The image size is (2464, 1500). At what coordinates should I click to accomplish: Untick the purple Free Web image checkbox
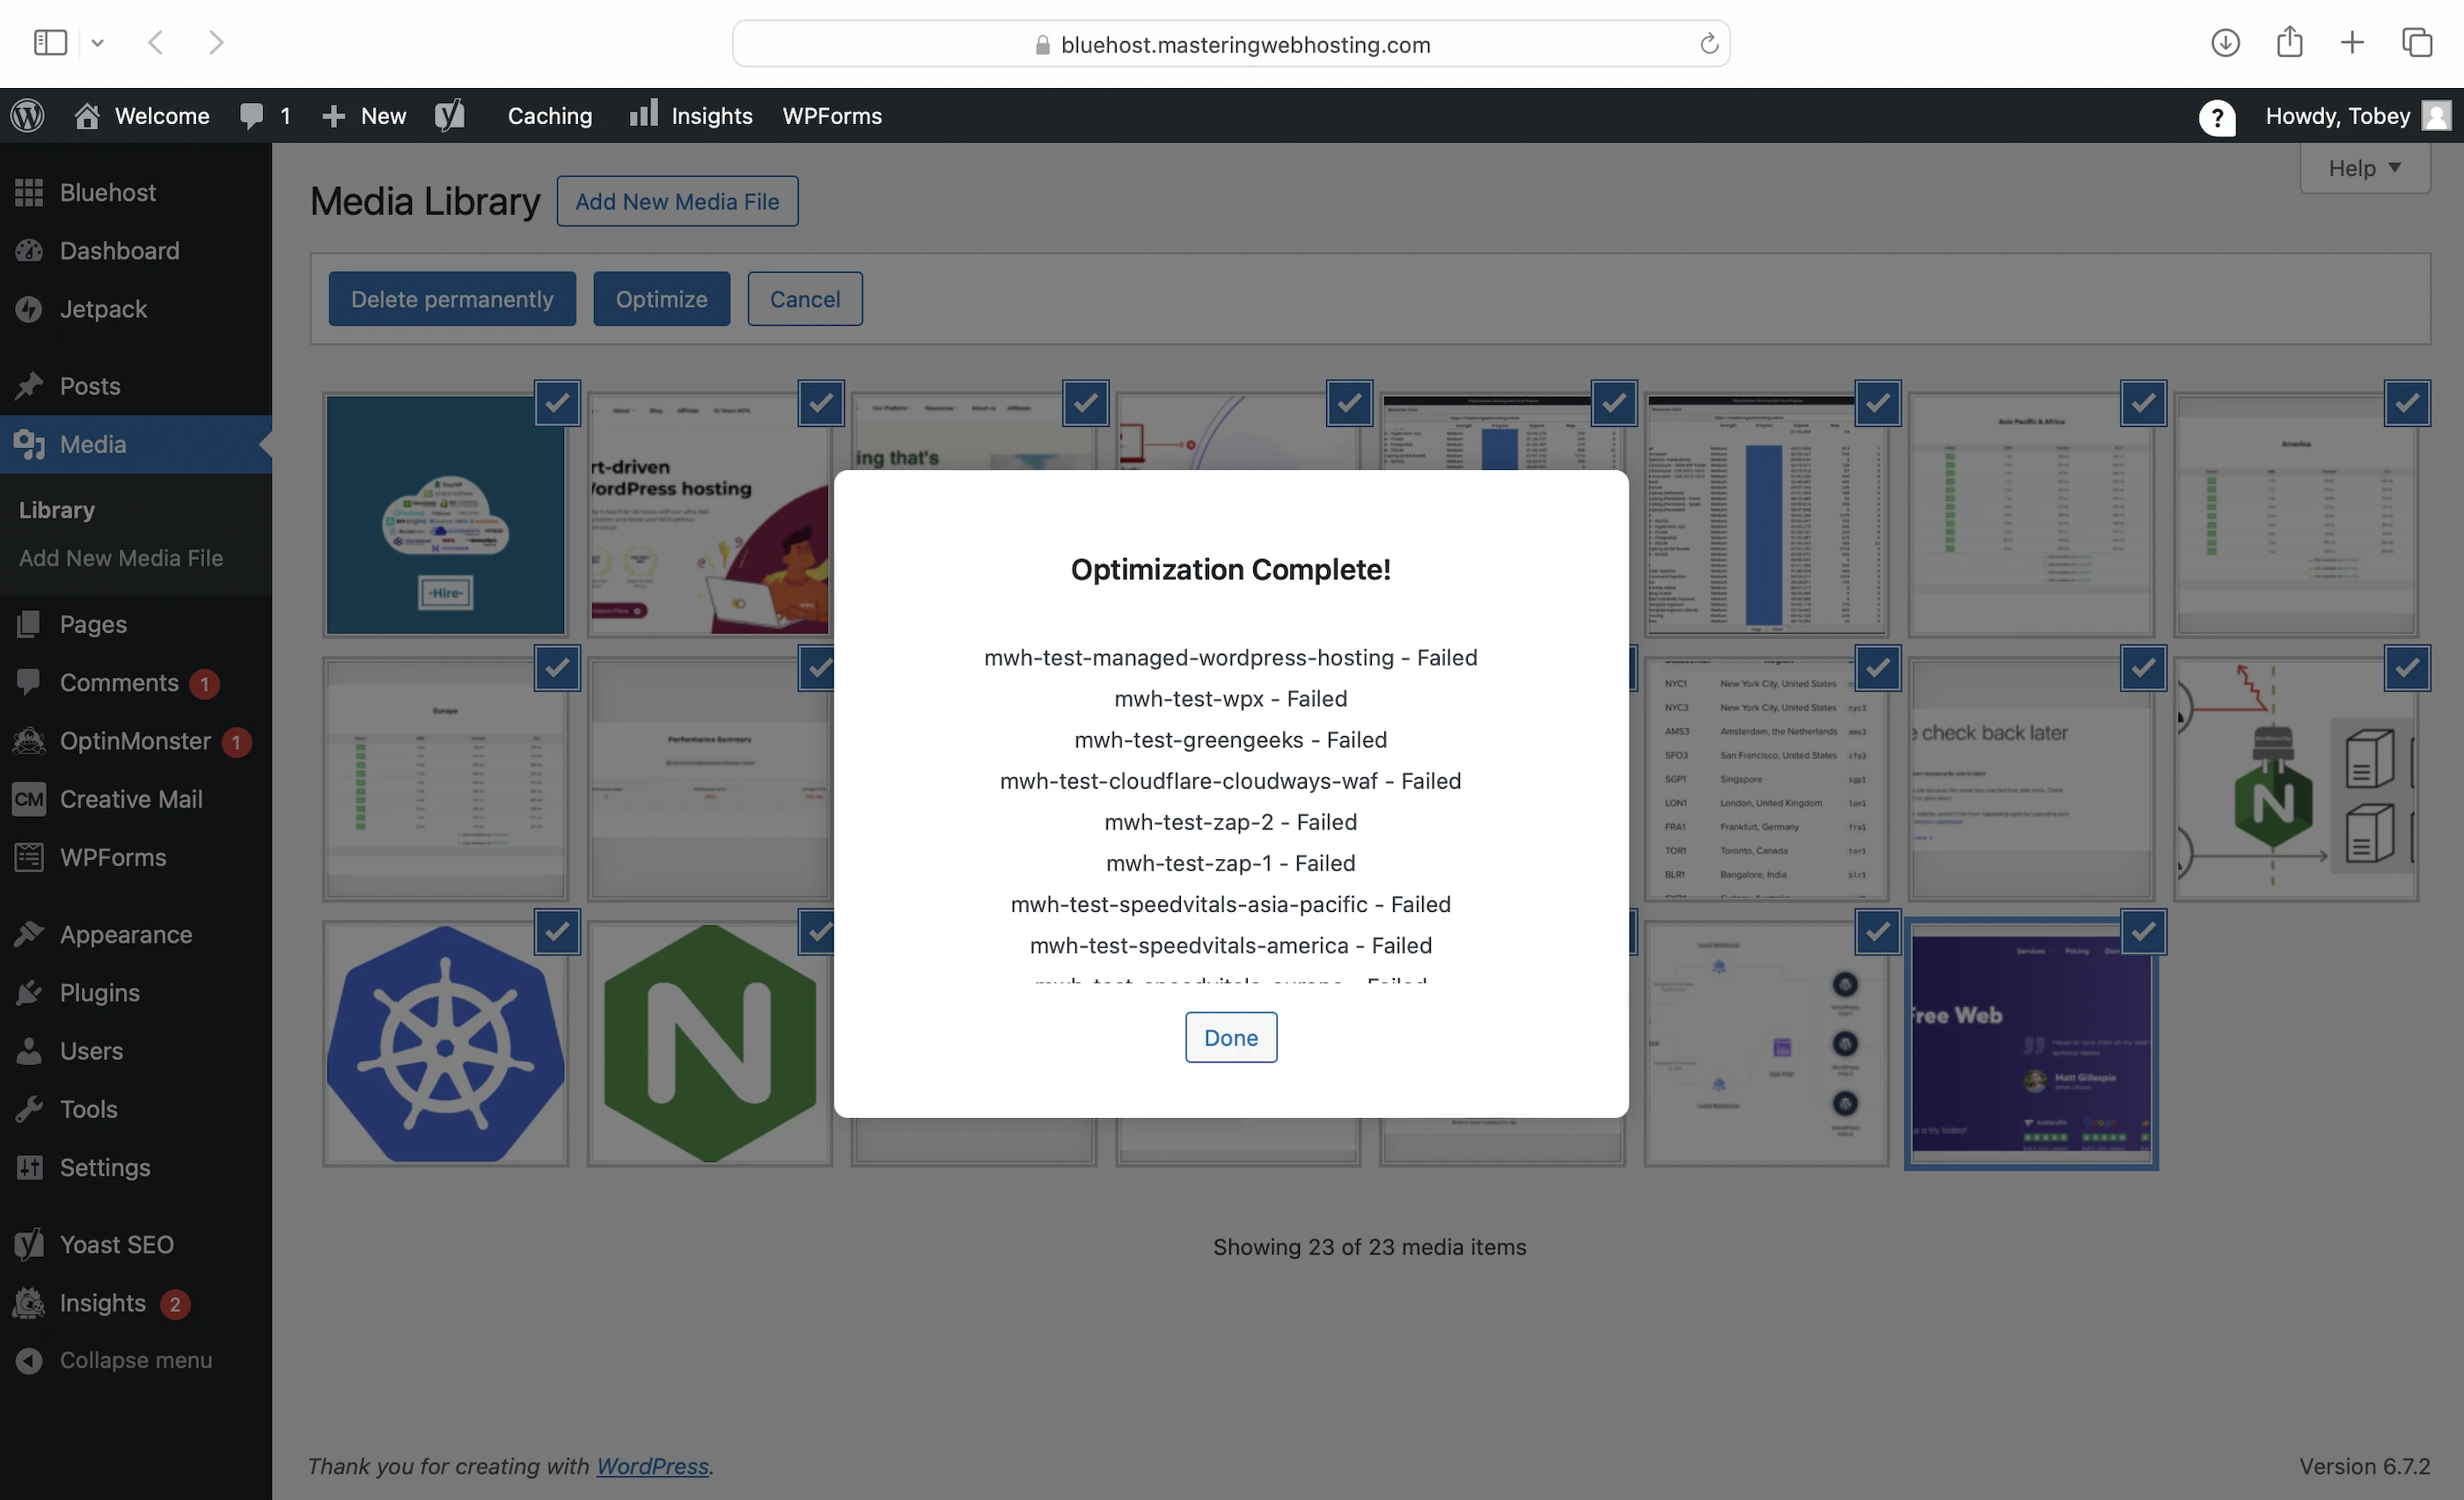click(x=2142, y=932)
